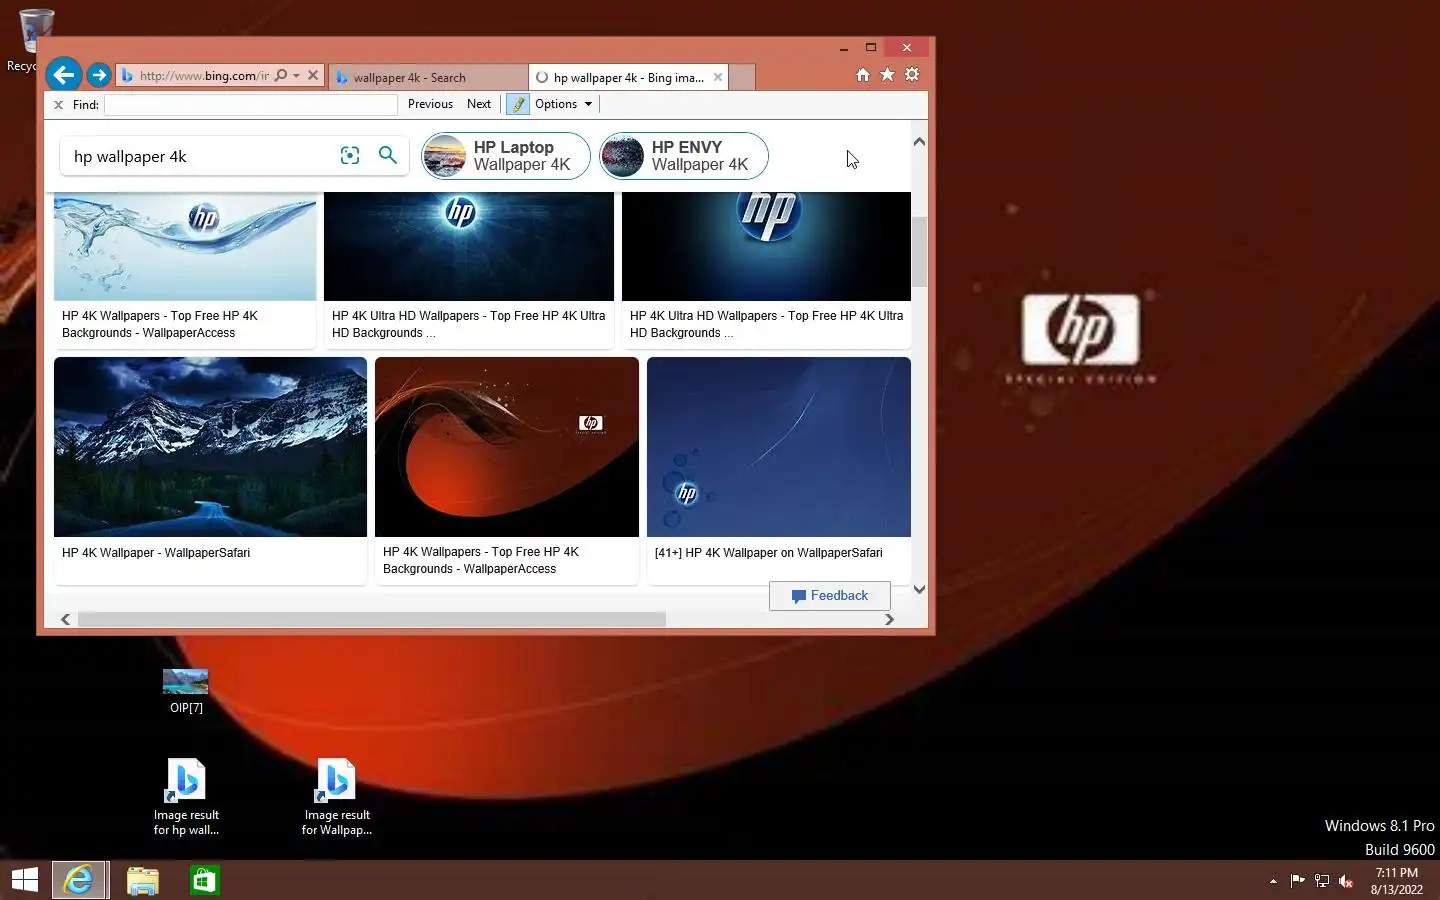Image resolution: width=1440 pixels, height=900 pixels.
Task: Click Next in the Find bar
Action: 479,104
